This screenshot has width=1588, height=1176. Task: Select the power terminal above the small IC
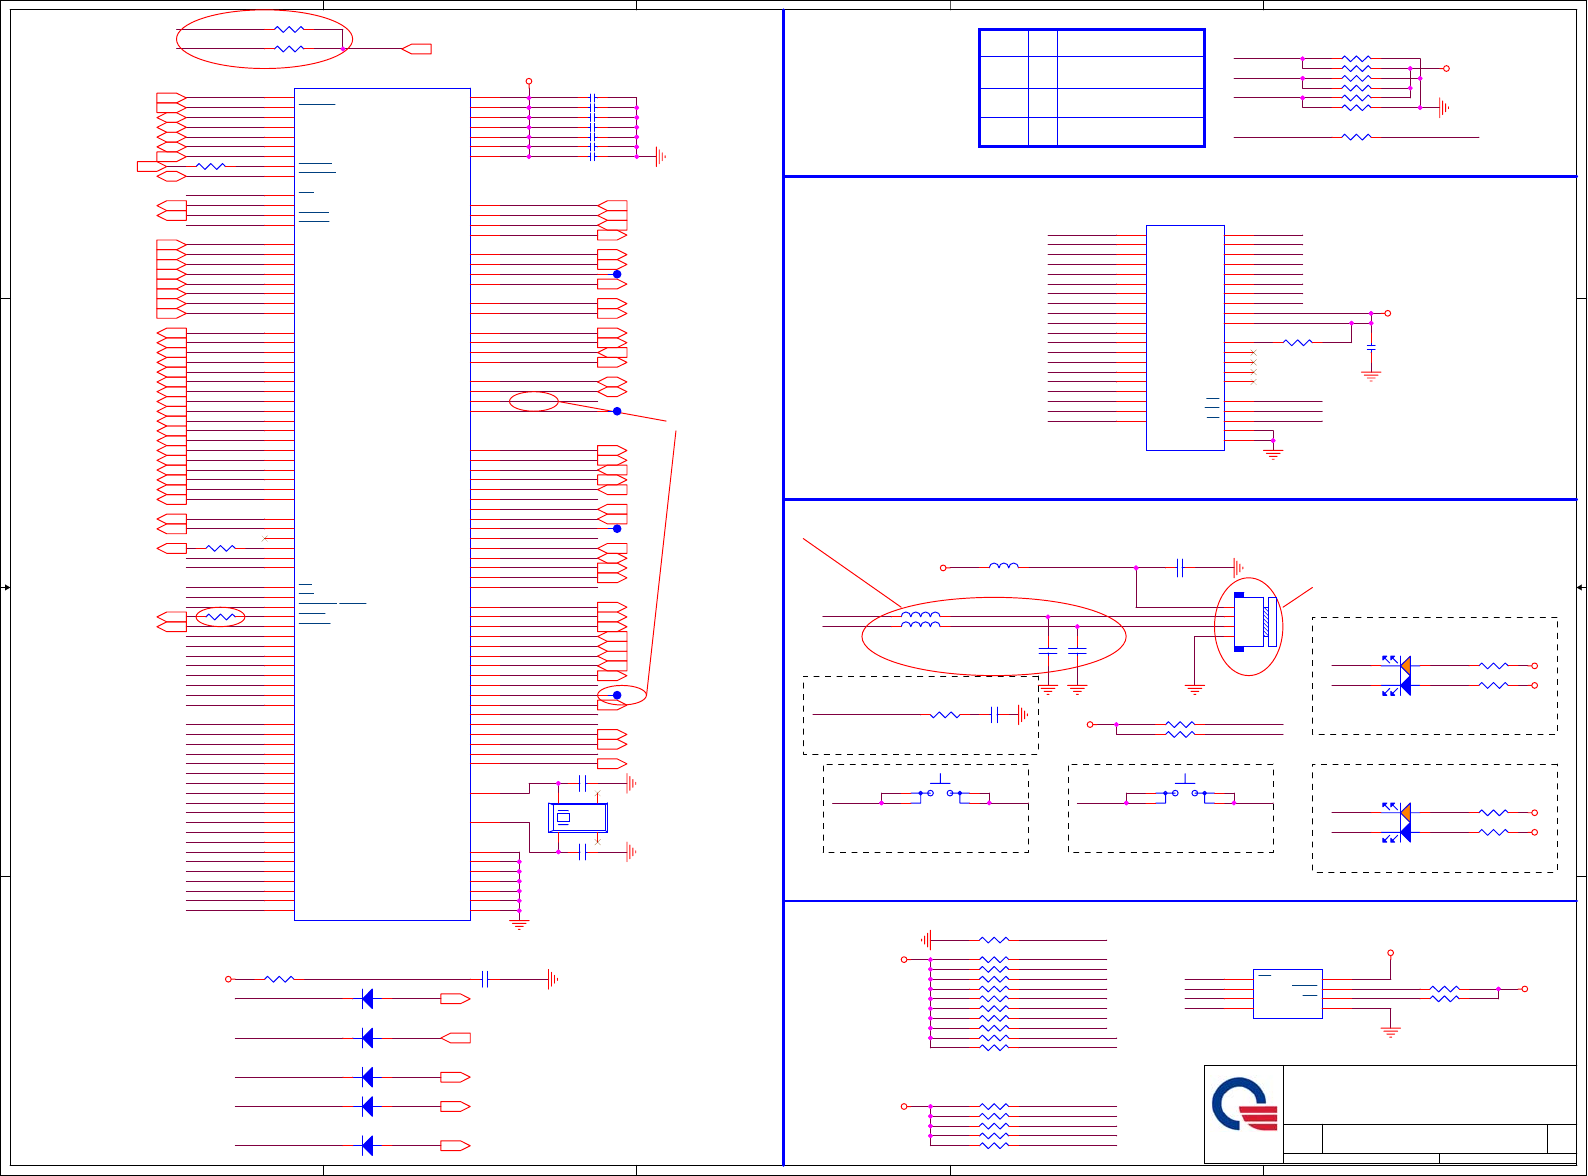point(1390,953)
